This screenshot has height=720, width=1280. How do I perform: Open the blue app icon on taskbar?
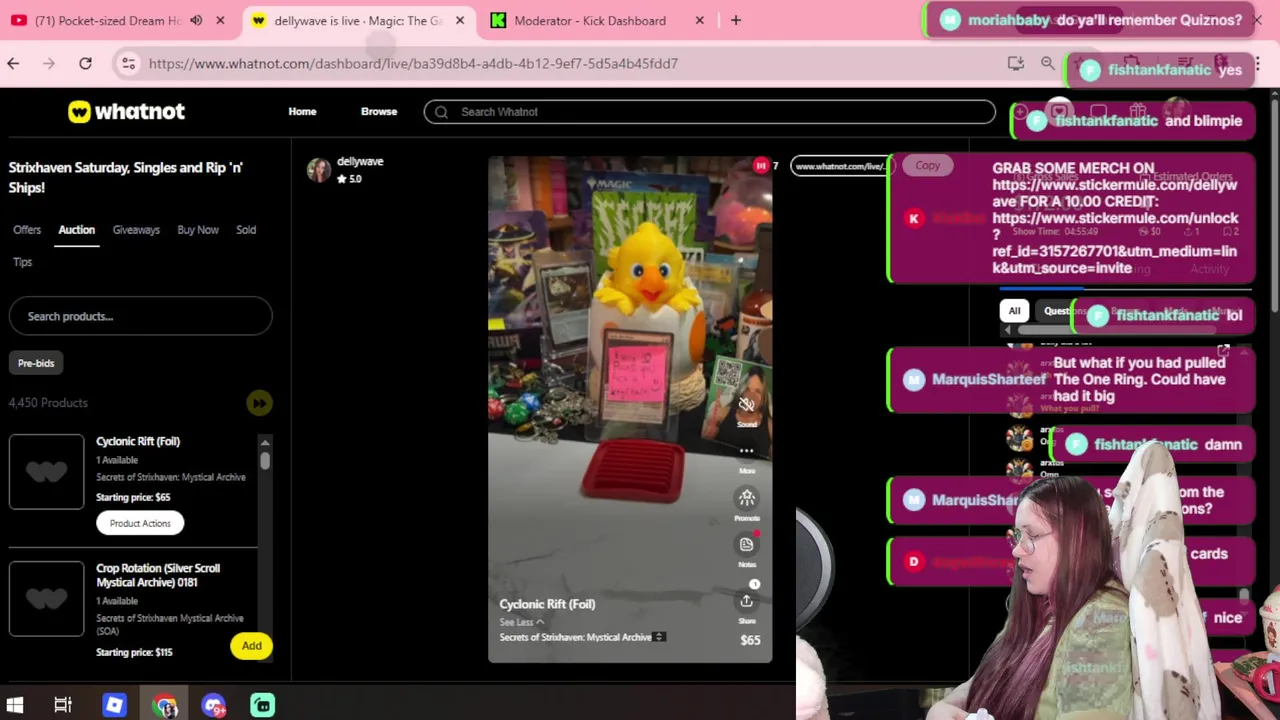point(114,705)
